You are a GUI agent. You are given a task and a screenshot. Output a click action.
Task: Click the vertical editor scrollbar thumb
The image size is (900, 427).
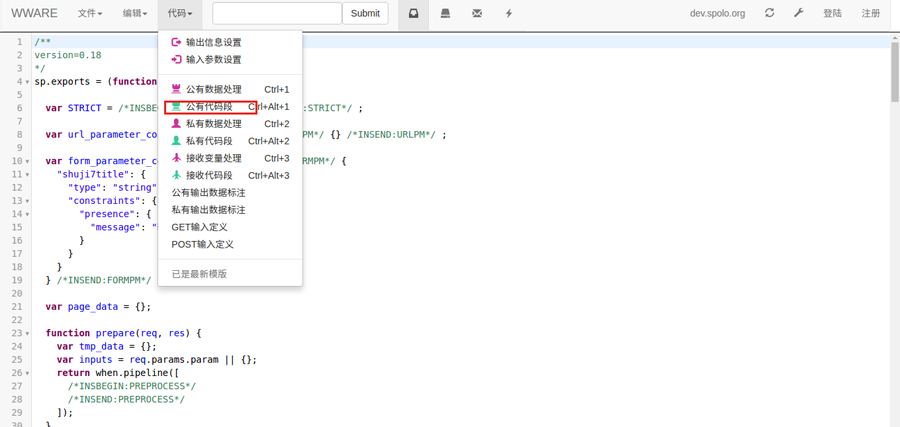click(895, 72)
